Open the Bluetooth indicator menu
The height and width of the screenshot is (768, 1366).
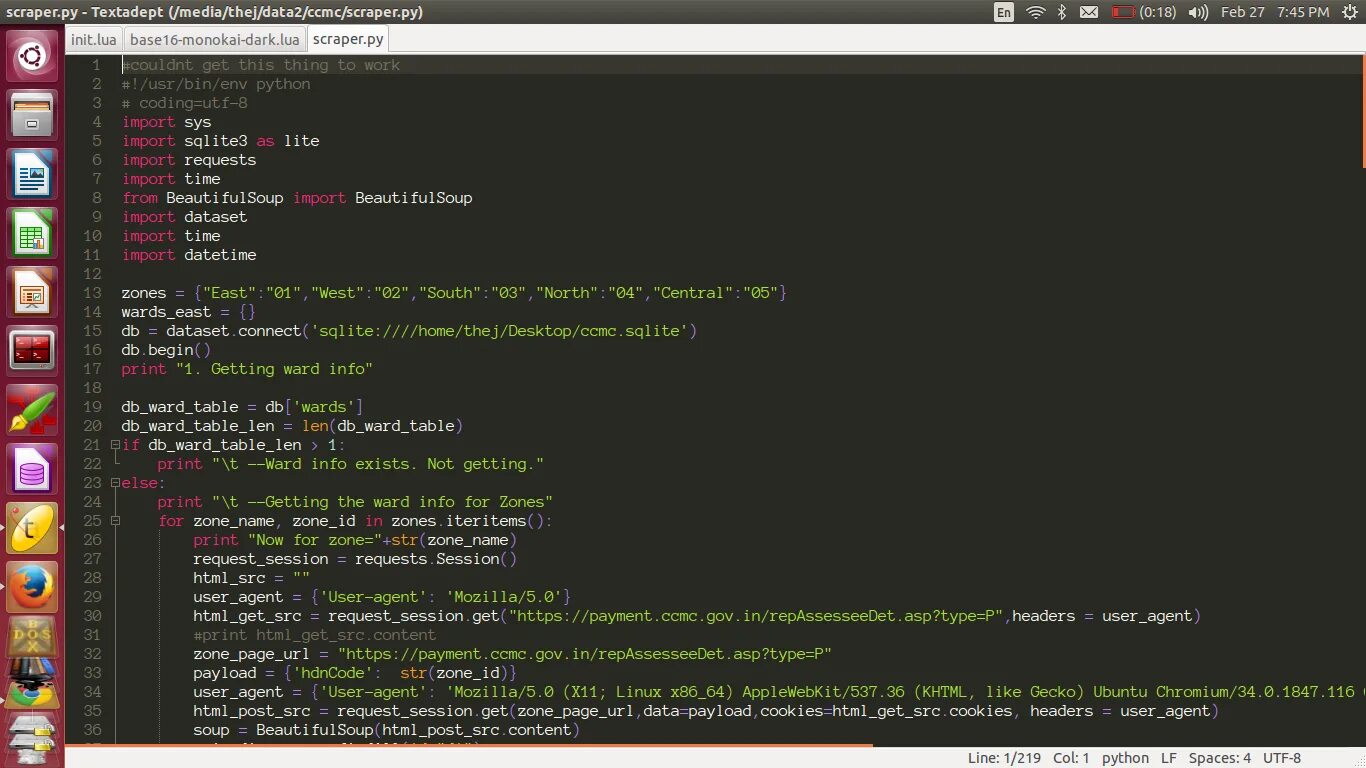[1062, 12]
